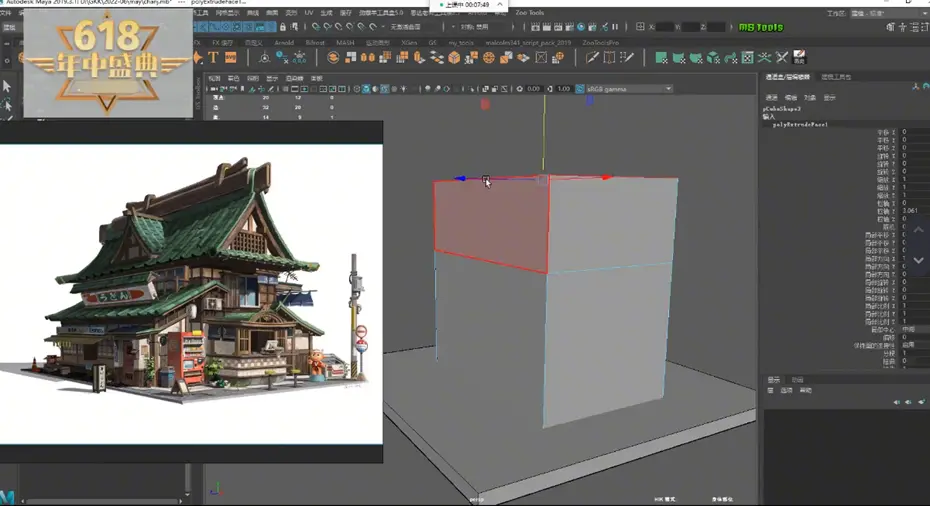
Task: Click the SVG tool icon on shelf
Action: click(230, 57)
